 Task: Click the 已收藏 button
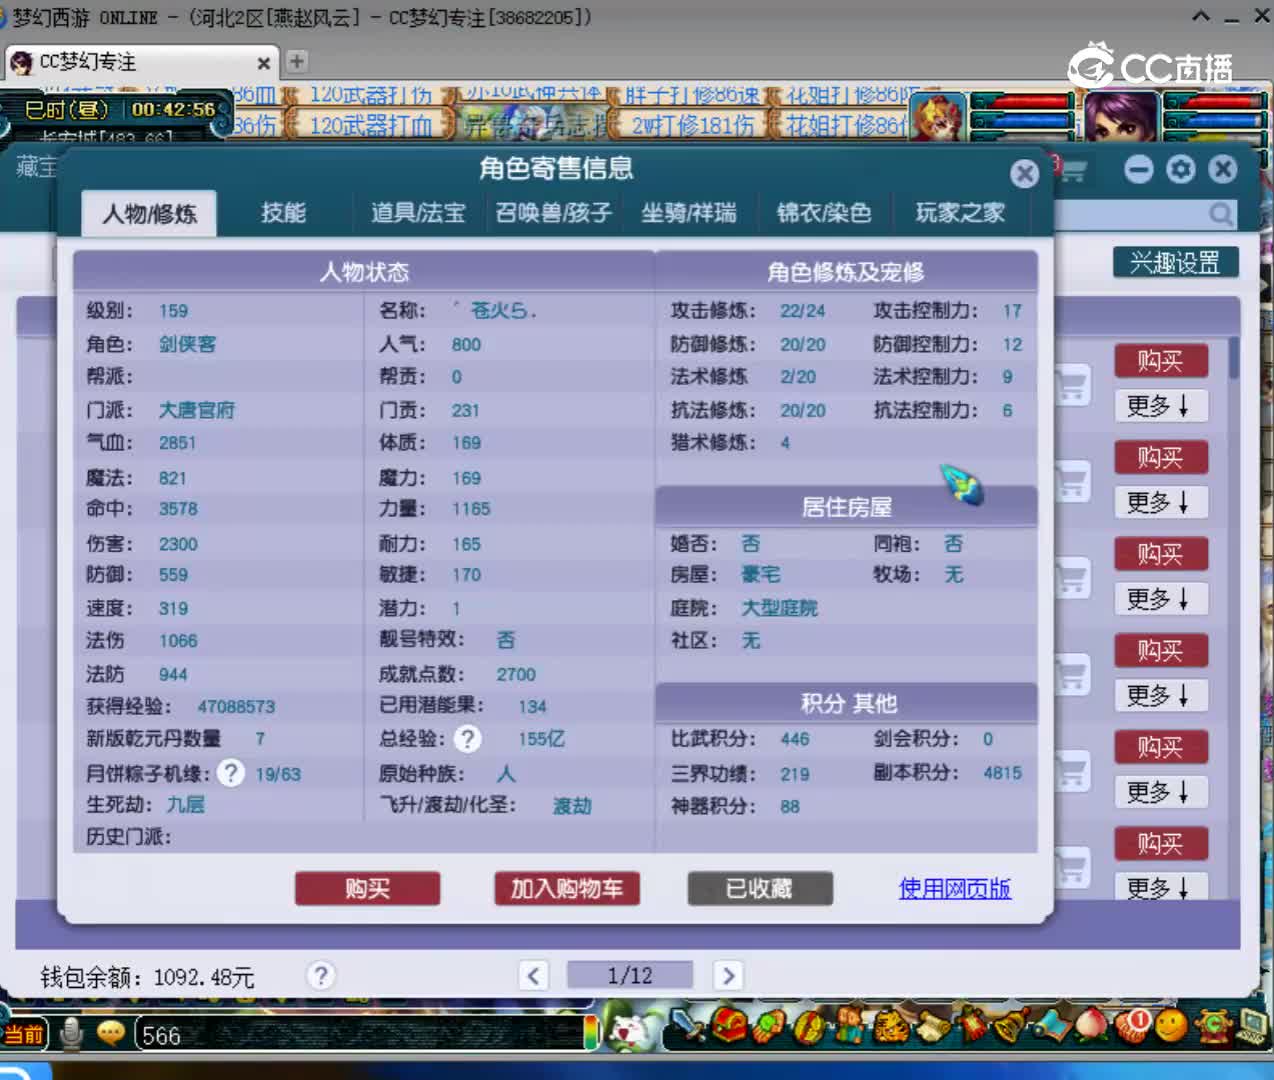tap(760, 888)
